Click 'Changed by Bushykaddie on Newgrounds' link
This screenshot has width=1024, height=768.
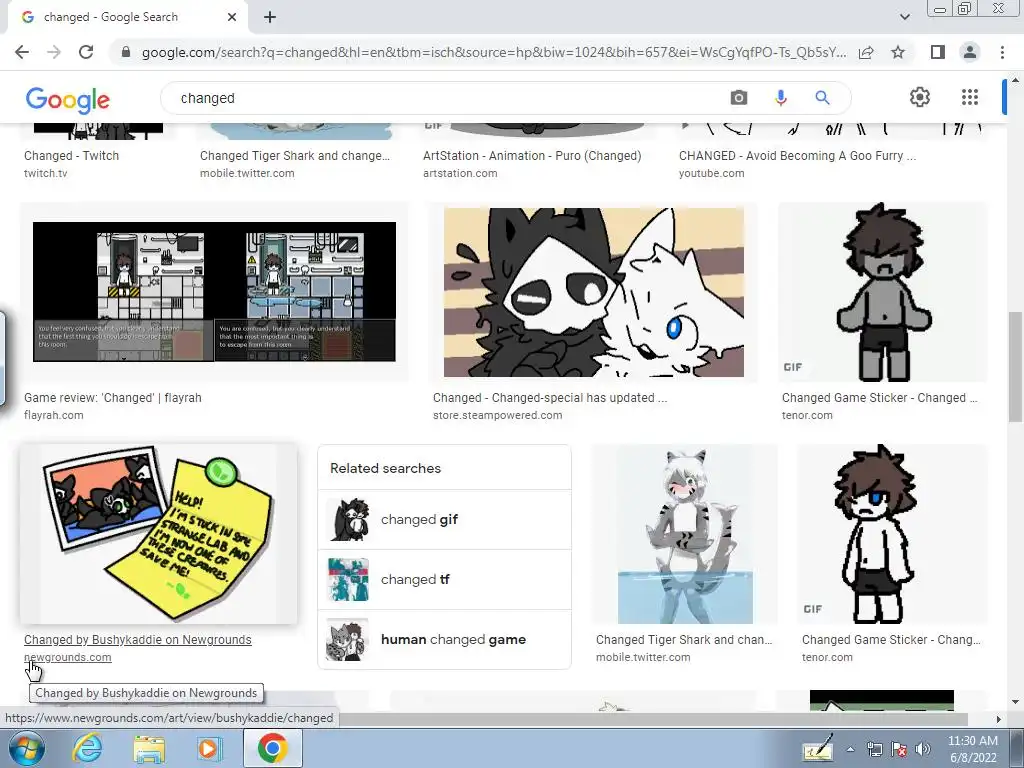138,640
